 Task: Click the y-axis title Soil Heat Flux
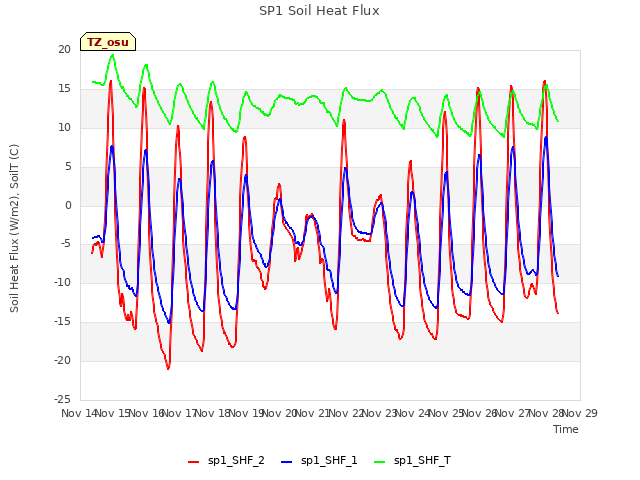[14, 228]
